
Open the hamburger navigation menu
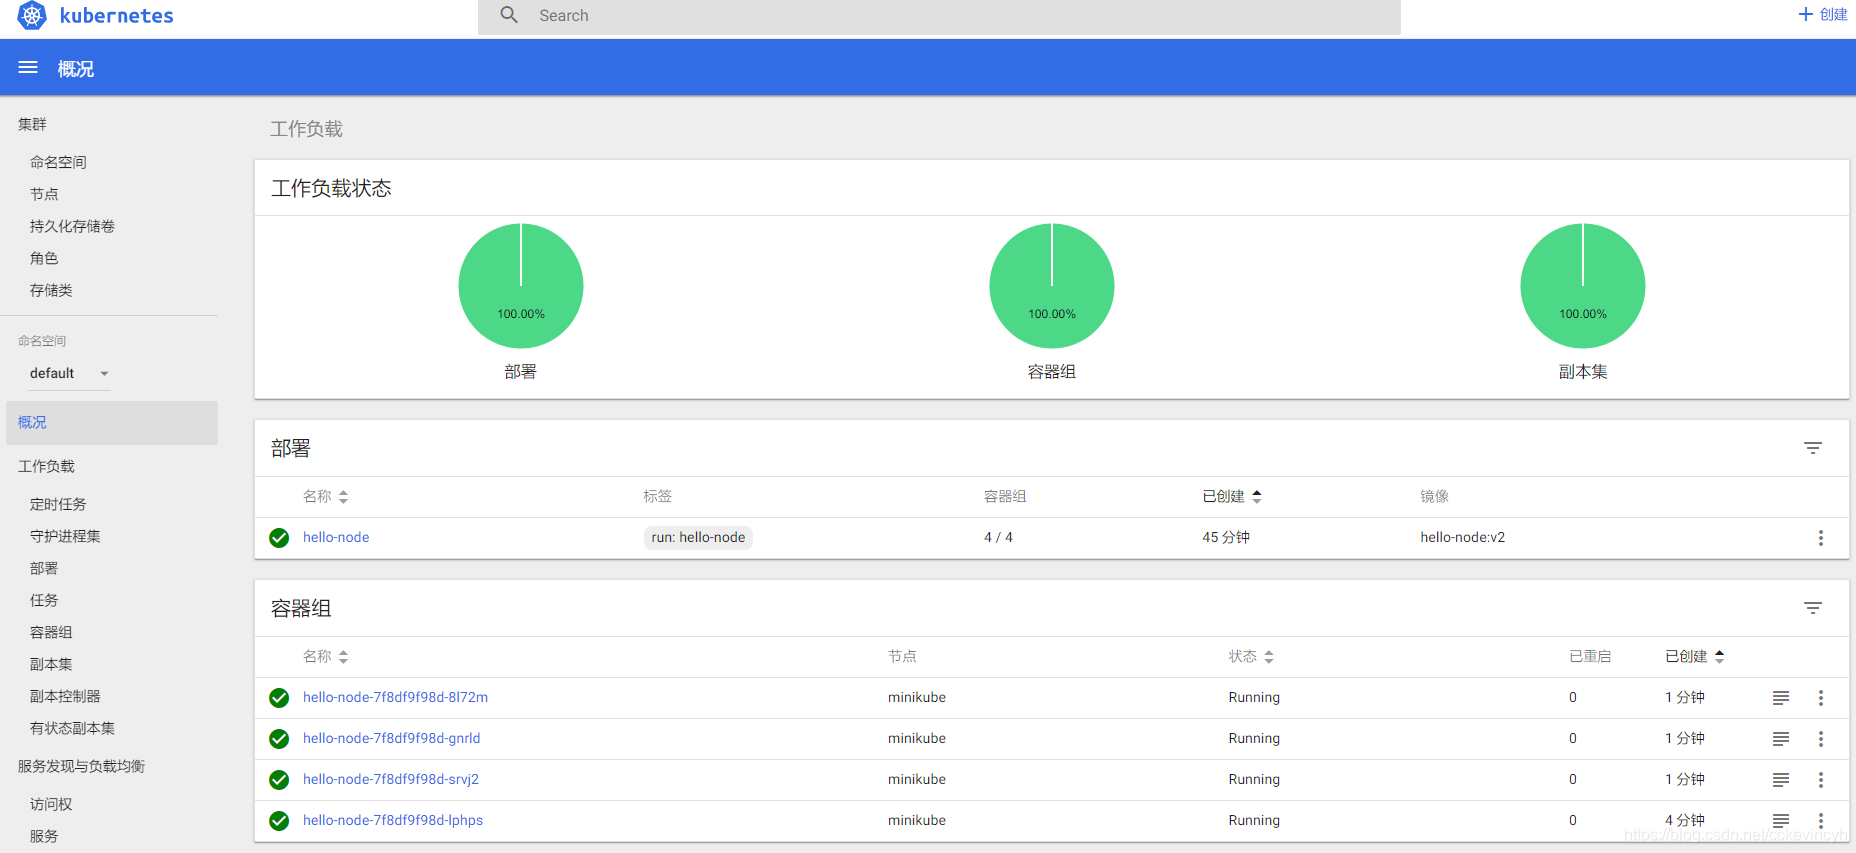click(x=28, y=68)
